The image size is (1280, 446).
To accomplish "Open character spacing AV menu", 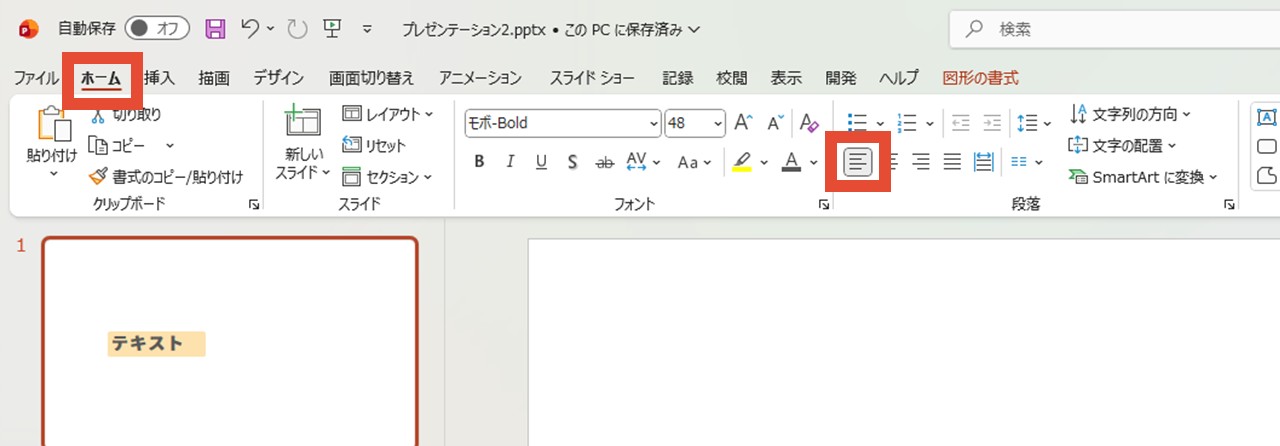I will [x=643, y=162].
